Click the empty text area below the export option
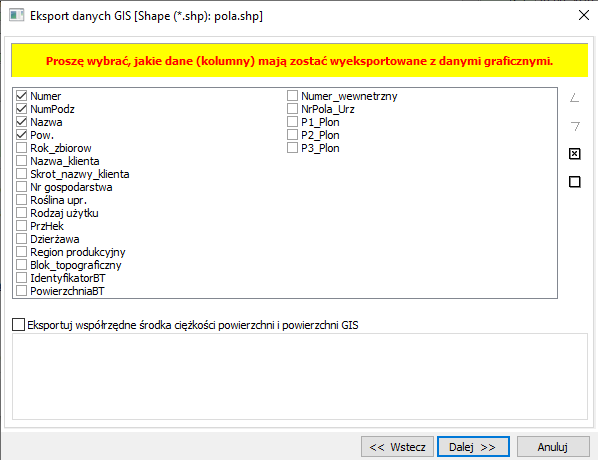598x460 pixels. coord(300,376)
